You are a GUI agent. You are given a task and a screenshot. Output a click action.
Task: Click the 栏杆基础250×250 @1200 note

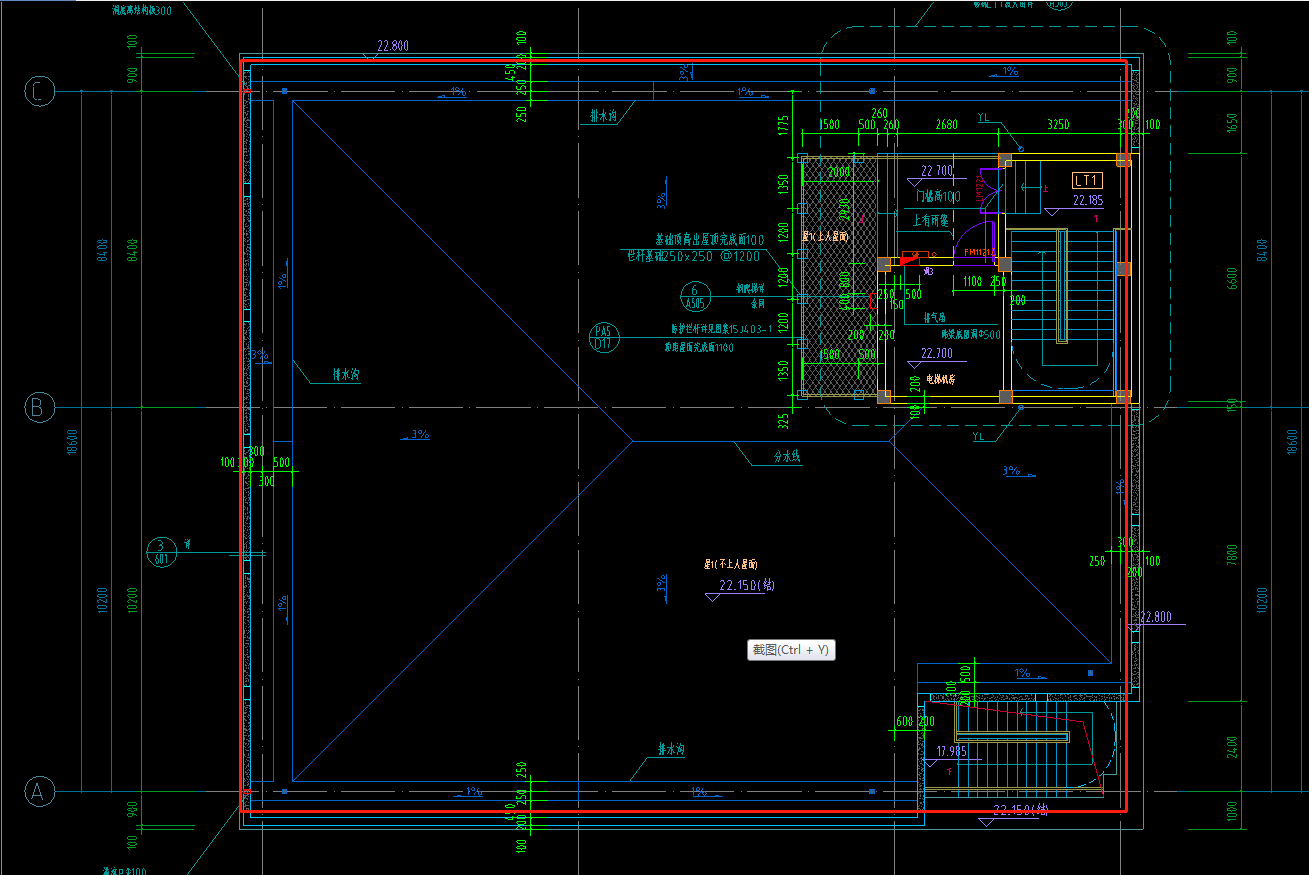point(694,256)
